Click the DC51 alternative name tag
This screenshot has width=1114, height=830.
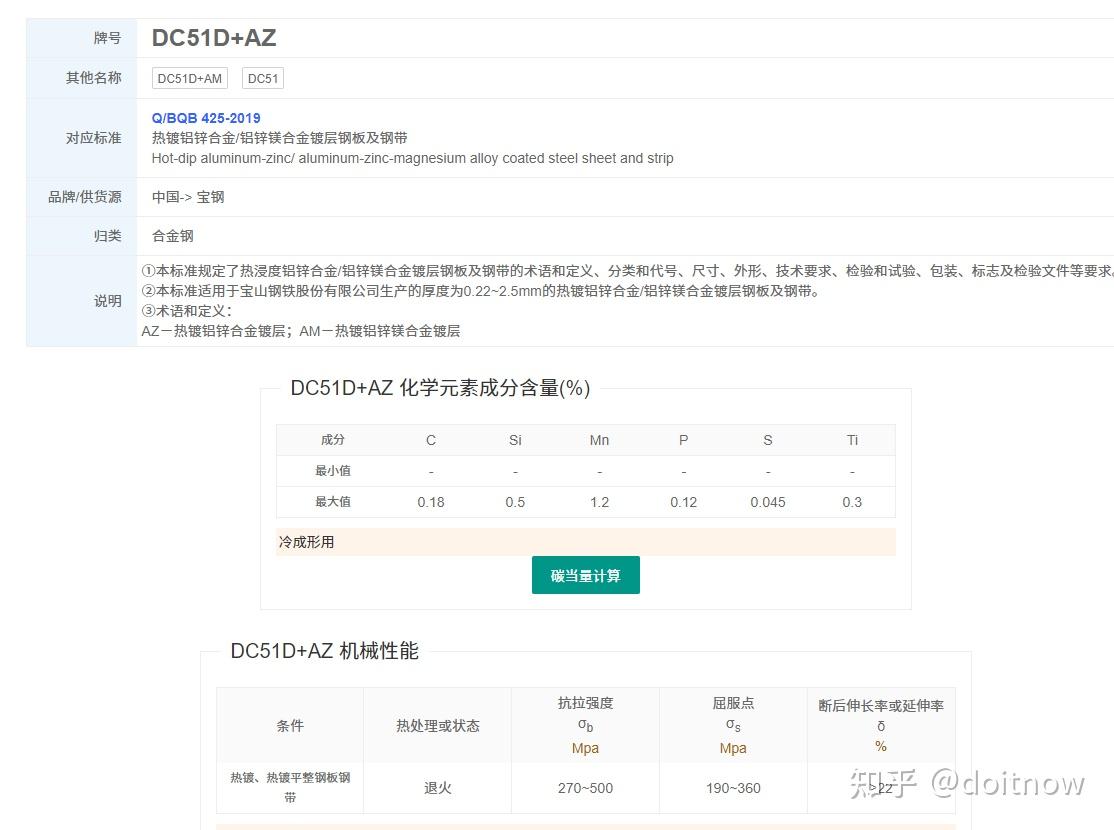click(262, 77)
